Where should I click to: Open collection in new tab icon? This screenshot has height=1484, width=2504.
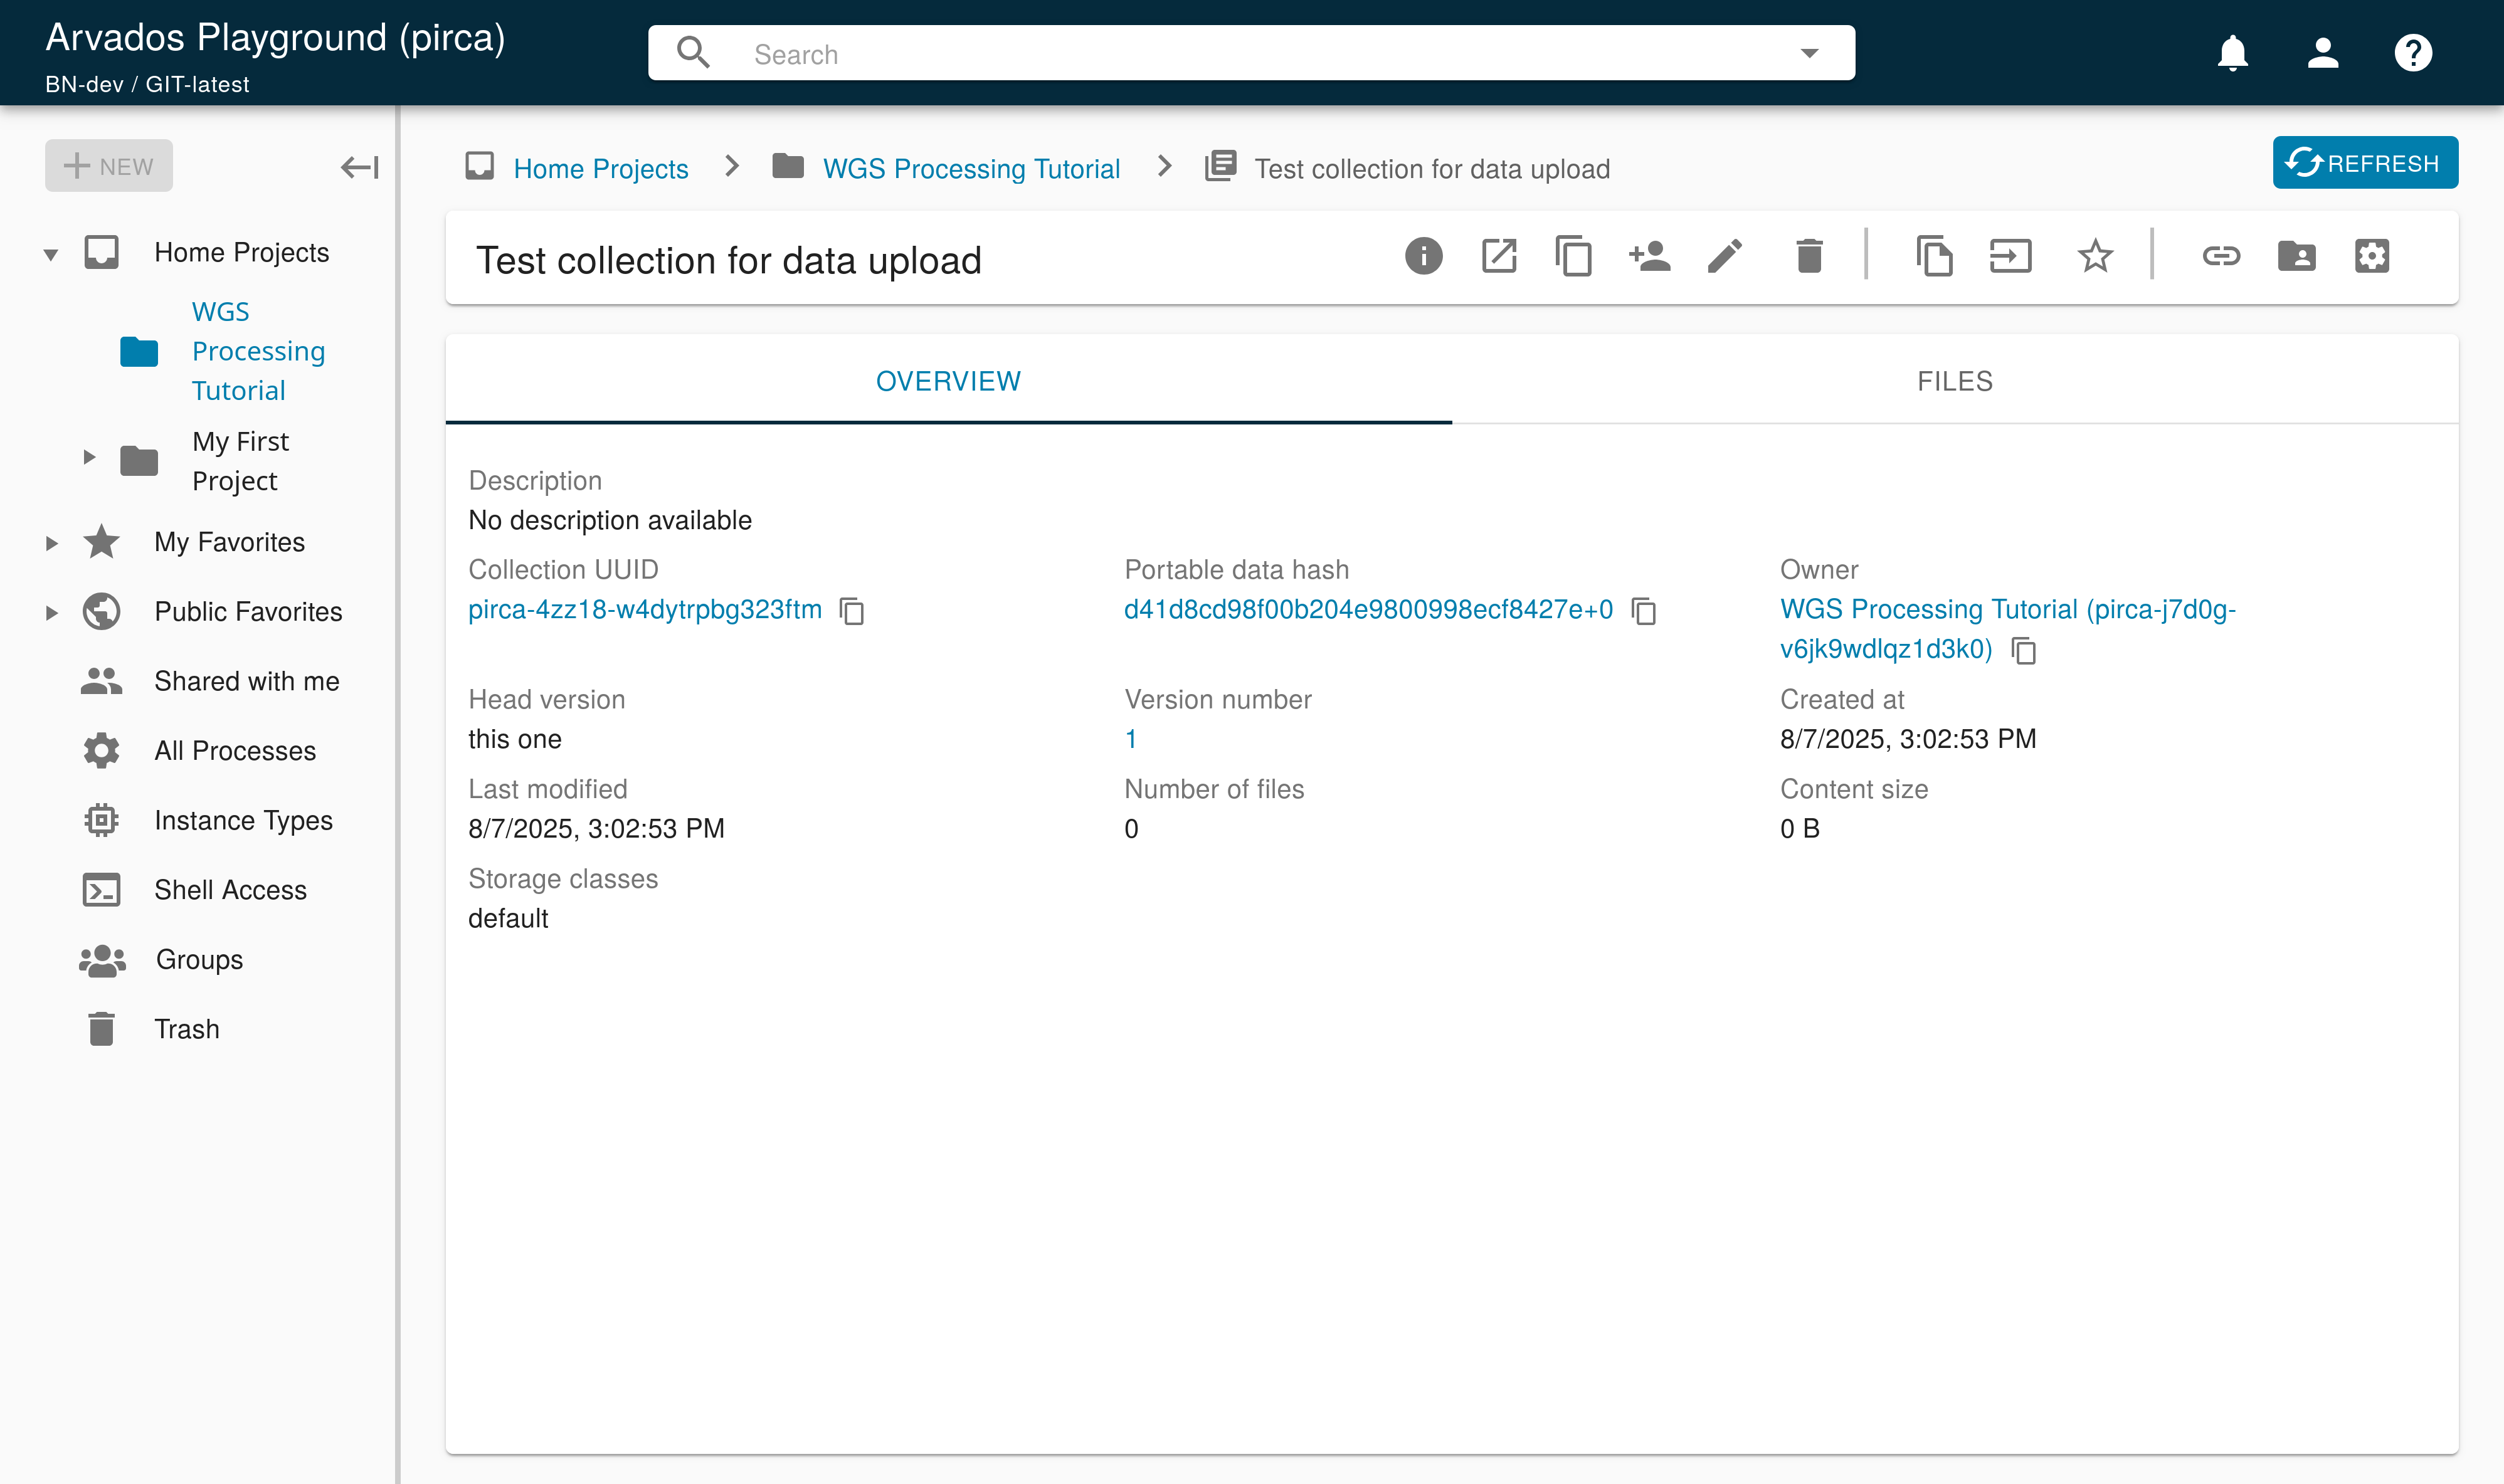[x=1498, y=256]
